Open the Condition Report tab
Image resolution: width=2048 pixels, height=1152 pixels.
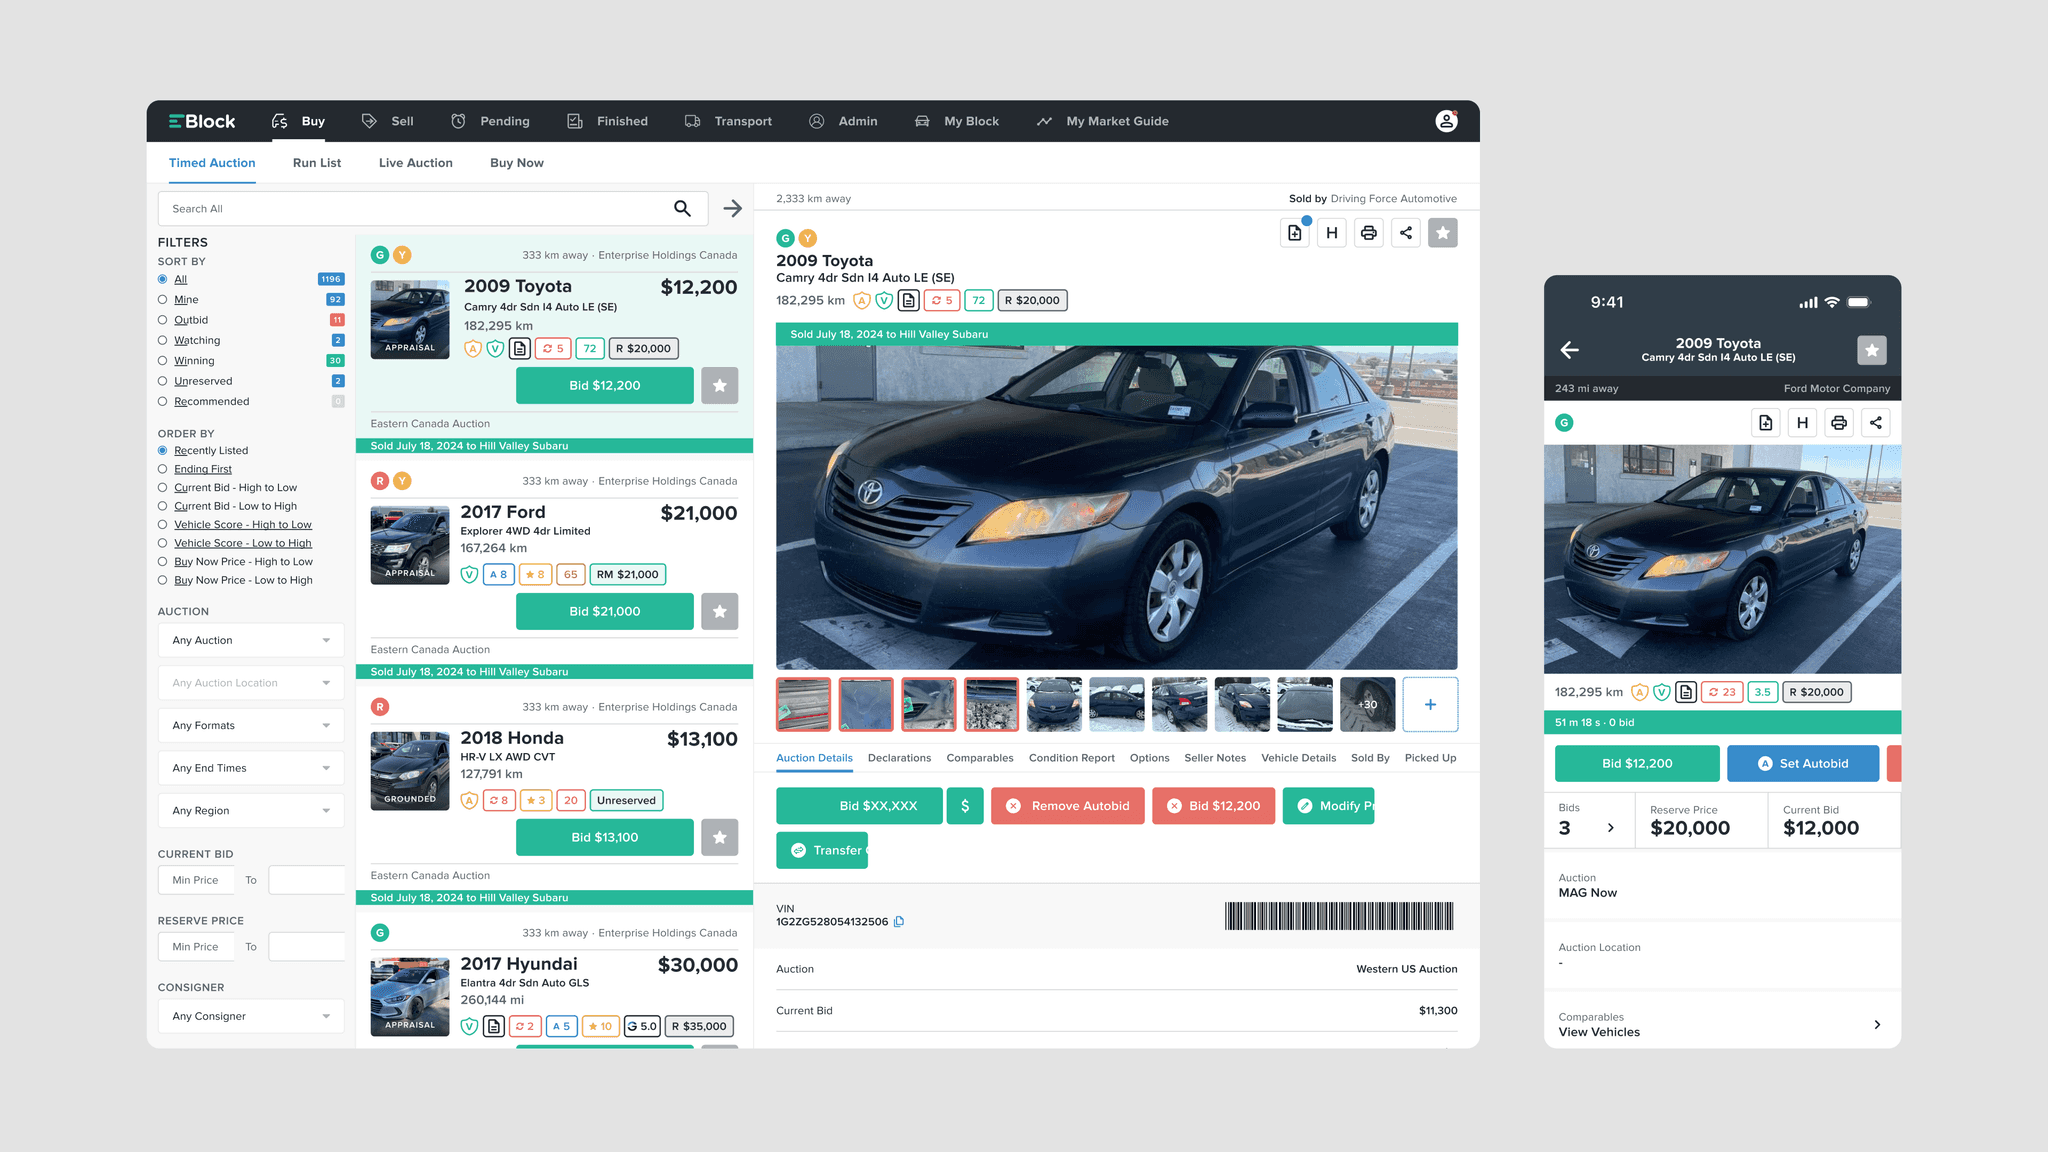(1071, 758)
